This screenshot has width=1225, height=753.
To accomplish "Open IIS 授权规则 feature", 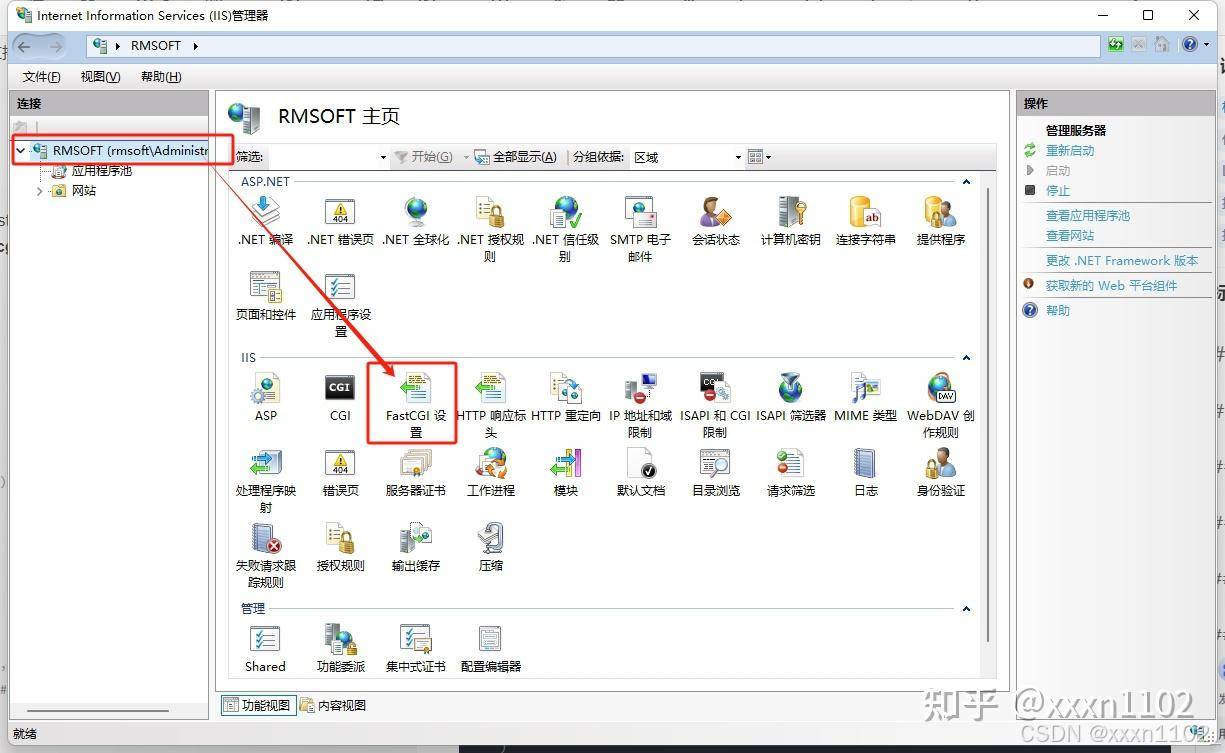I will [340, 548].
